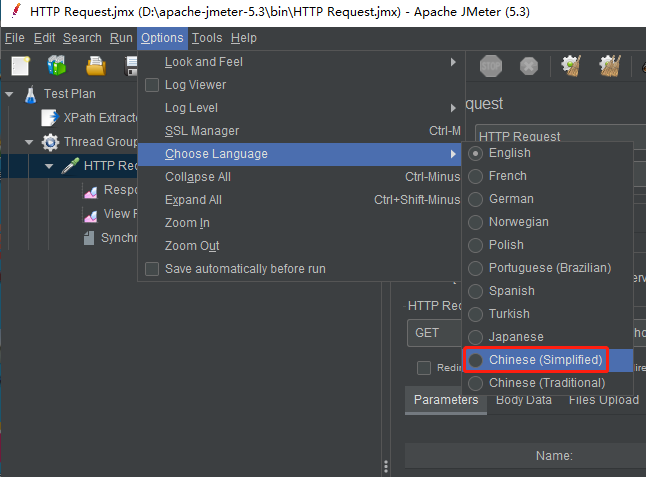Open the Help menu

pos(243,38)
